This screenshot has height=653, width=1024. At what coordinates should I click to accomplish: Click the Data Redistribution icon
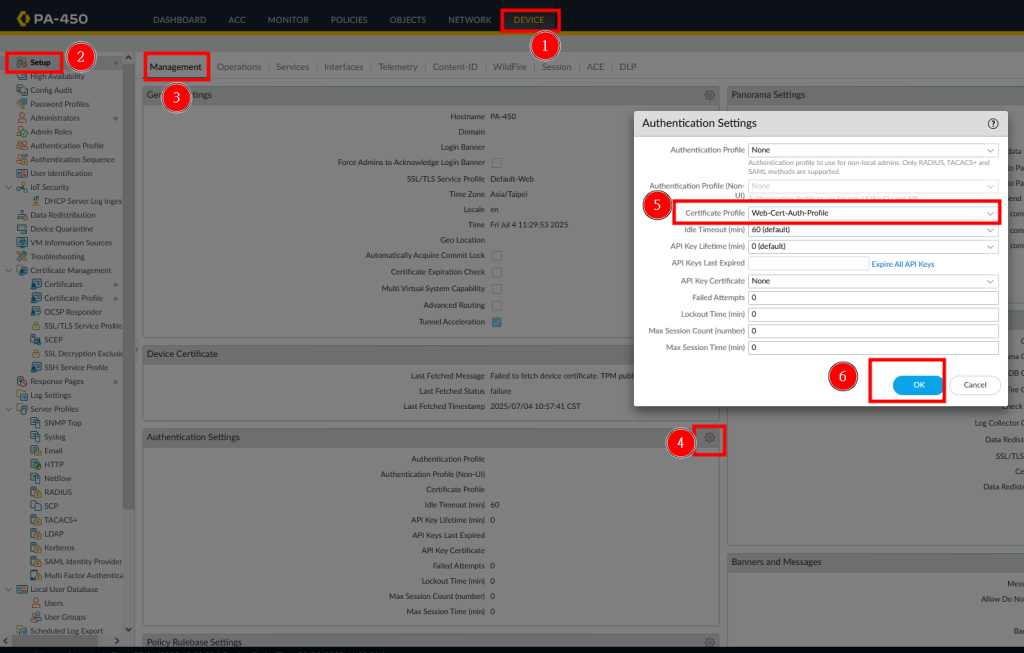(22, 215)
